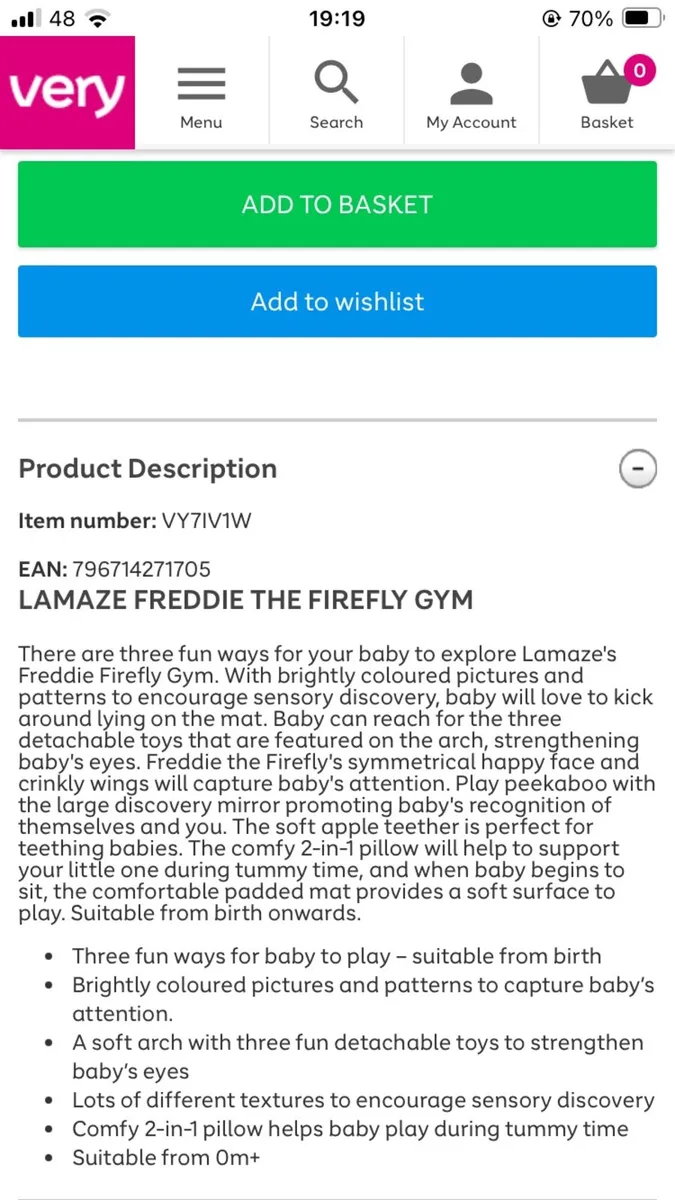
Task: Tap the Search magnifier icon
Action: point(336,83)
